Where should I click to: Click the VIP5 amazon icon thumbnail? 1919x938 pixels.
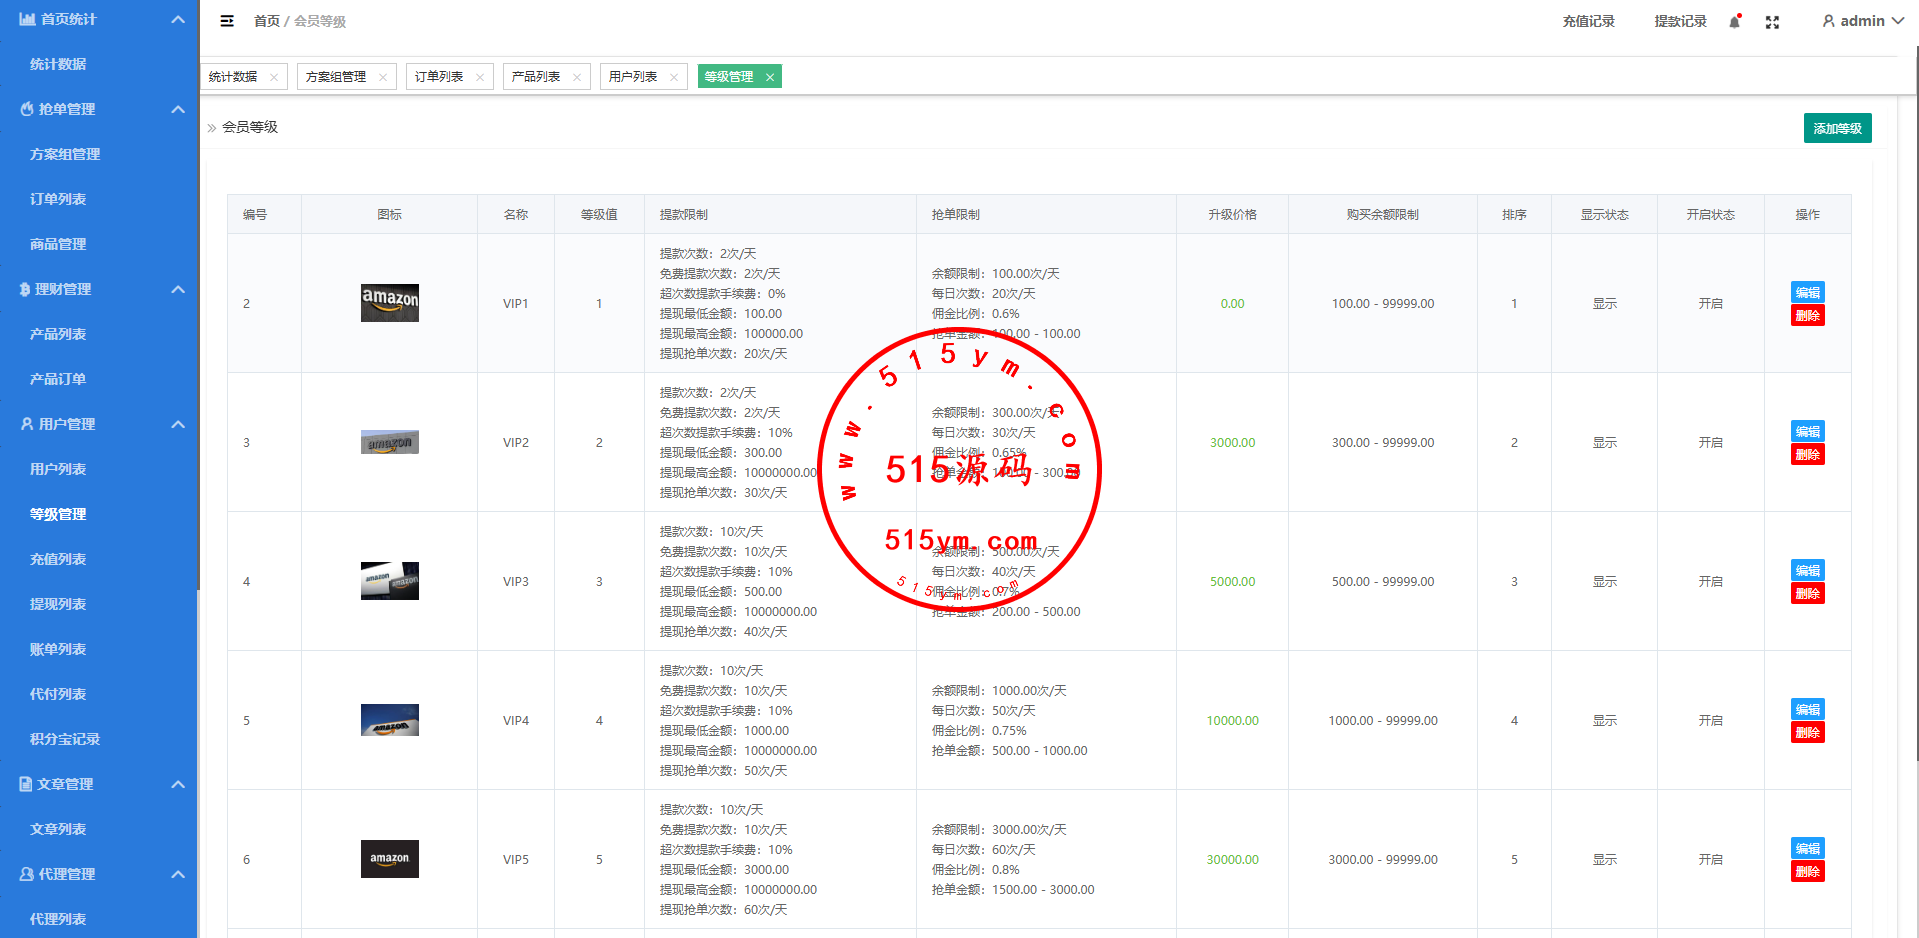coord(389,859)
